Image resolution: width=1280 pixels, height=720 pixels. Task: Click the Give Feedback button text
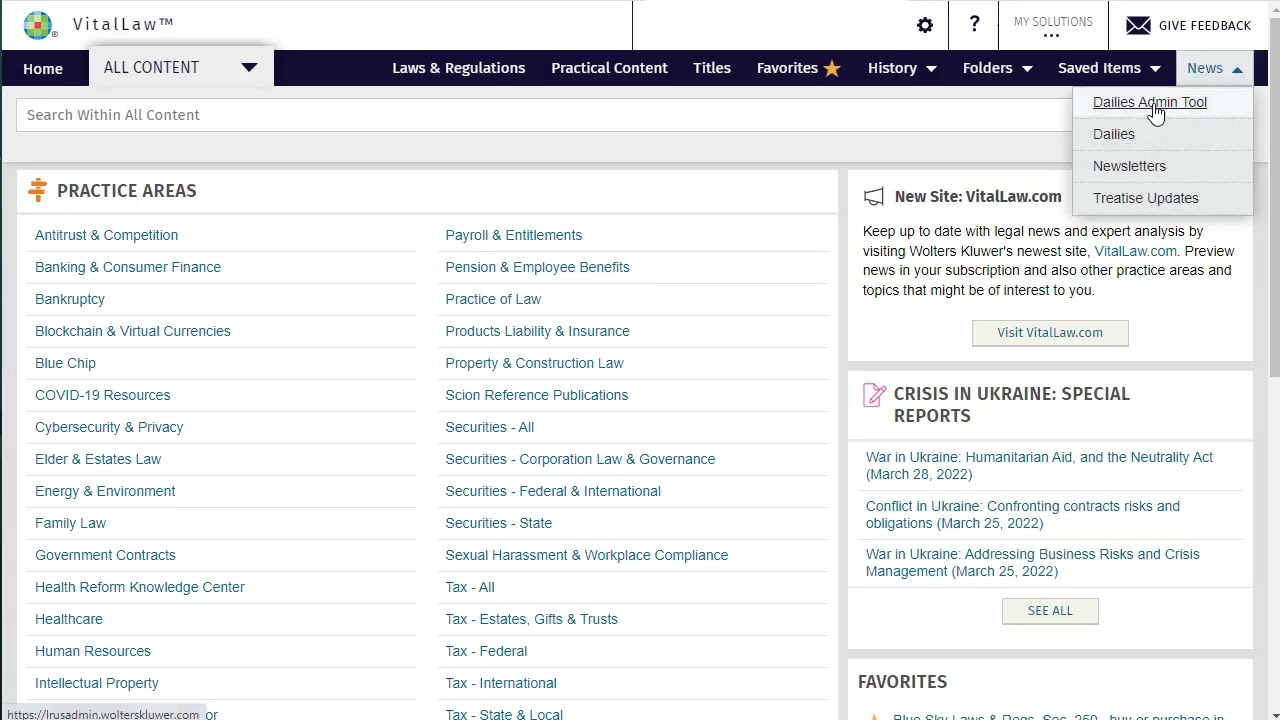(x=1205, y=26)
